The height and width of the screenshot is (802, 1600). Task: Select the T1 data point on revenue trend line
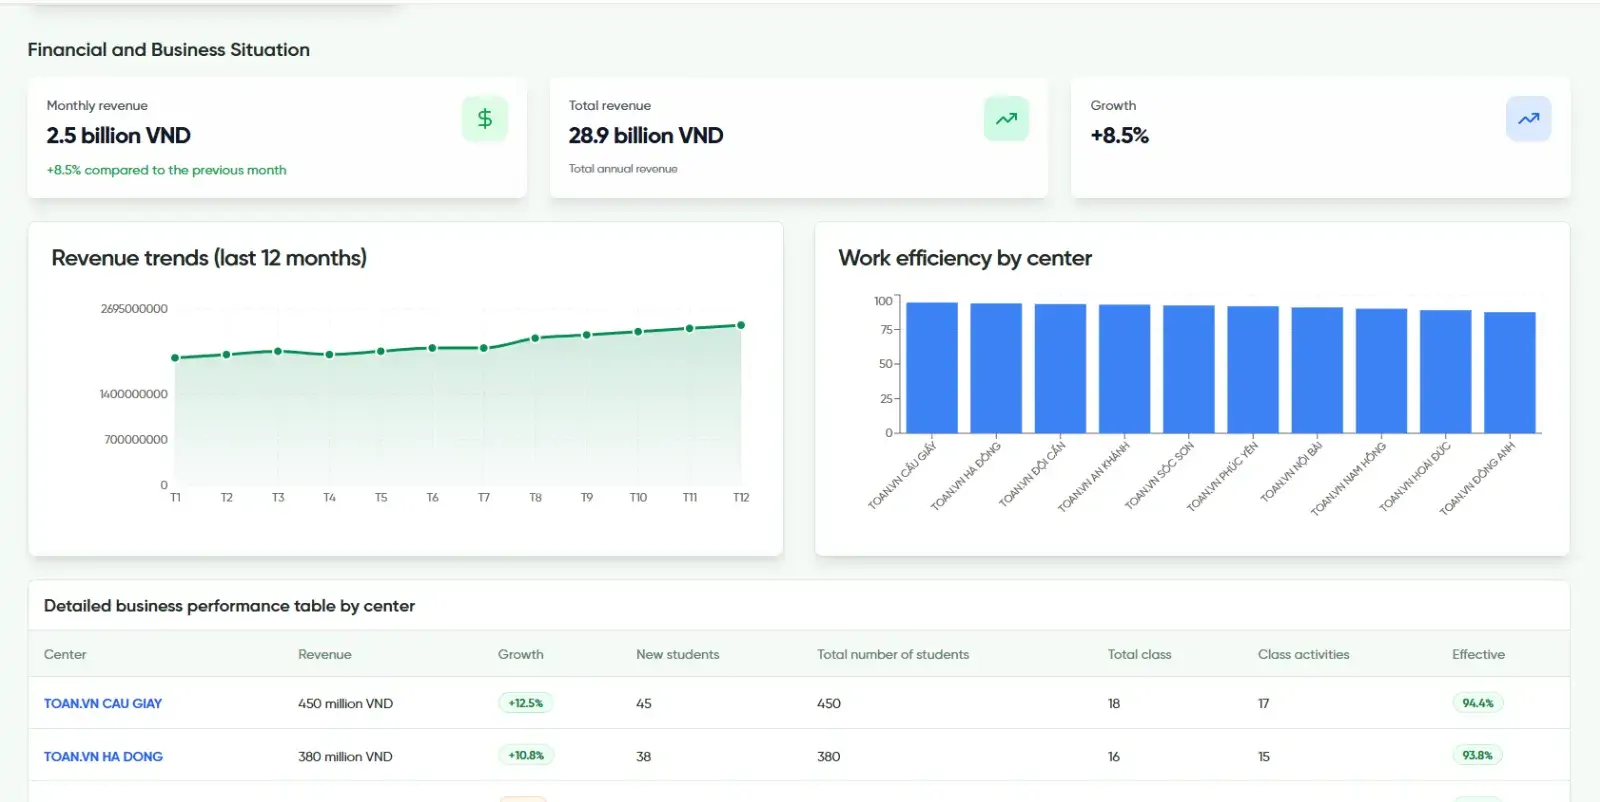pos(175,358)
